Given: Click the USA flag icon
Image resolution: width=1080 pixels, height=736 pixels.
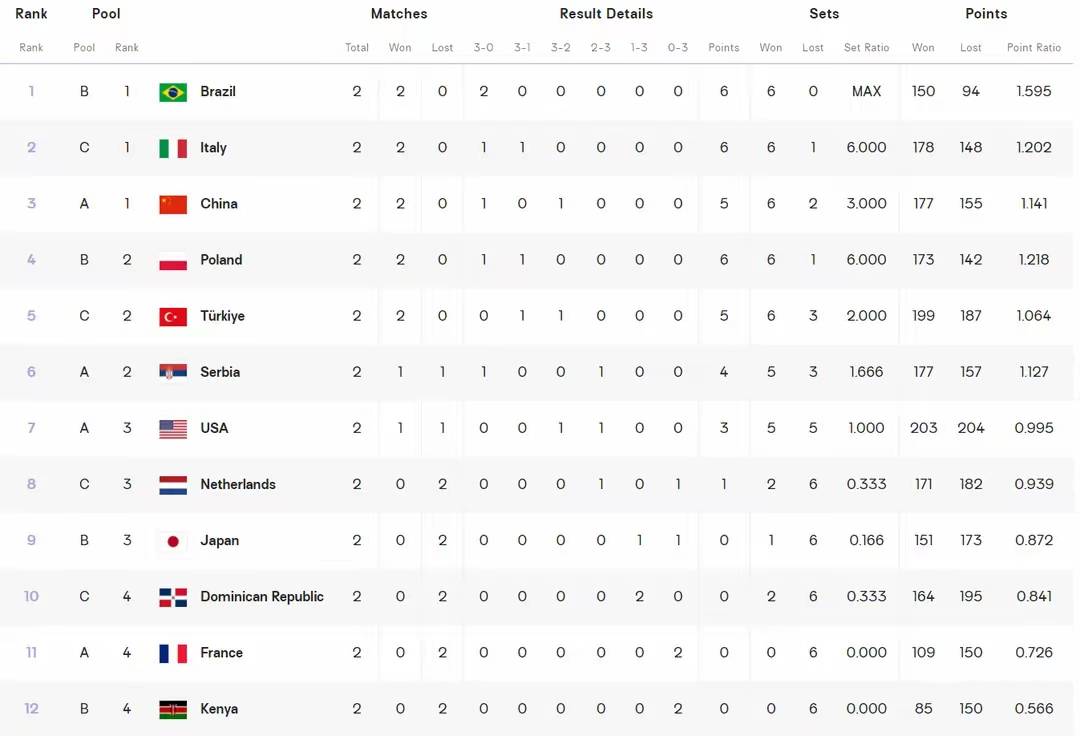Looking at the screenshot, I should 173,428.
